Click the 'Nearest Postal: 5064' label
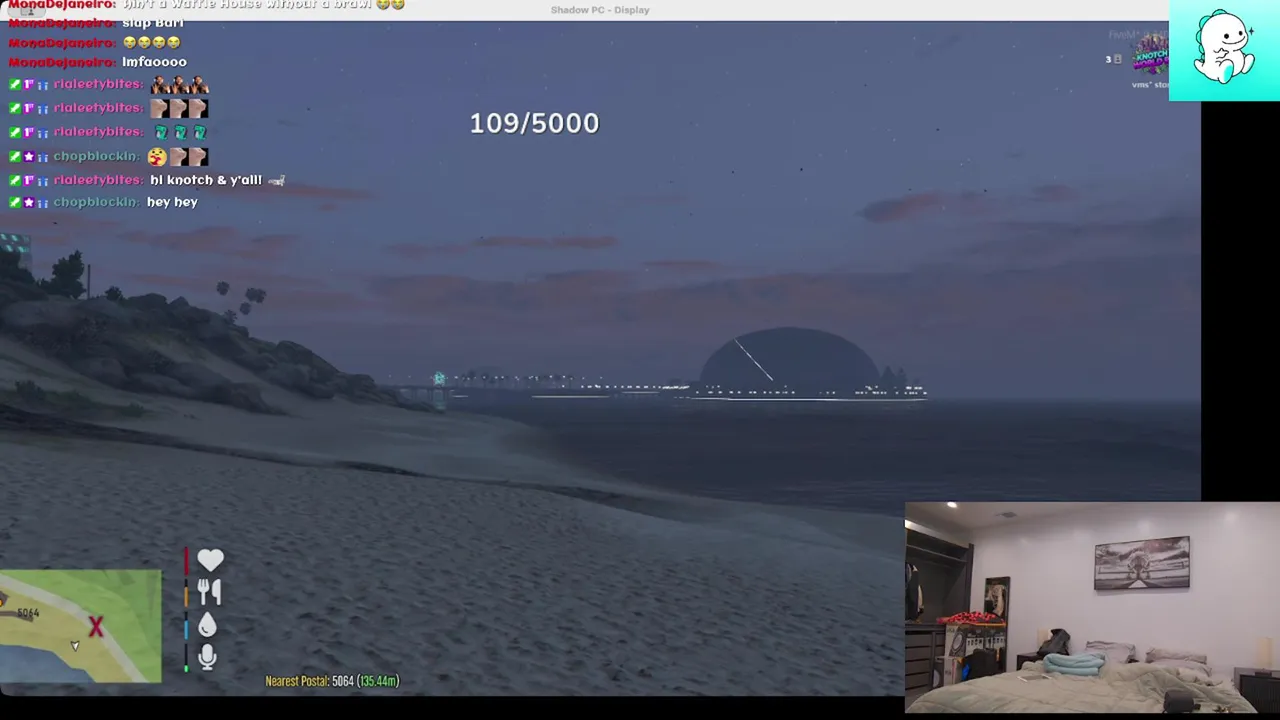This screenshot has width=1280, height=720. [x=310, y=681]
